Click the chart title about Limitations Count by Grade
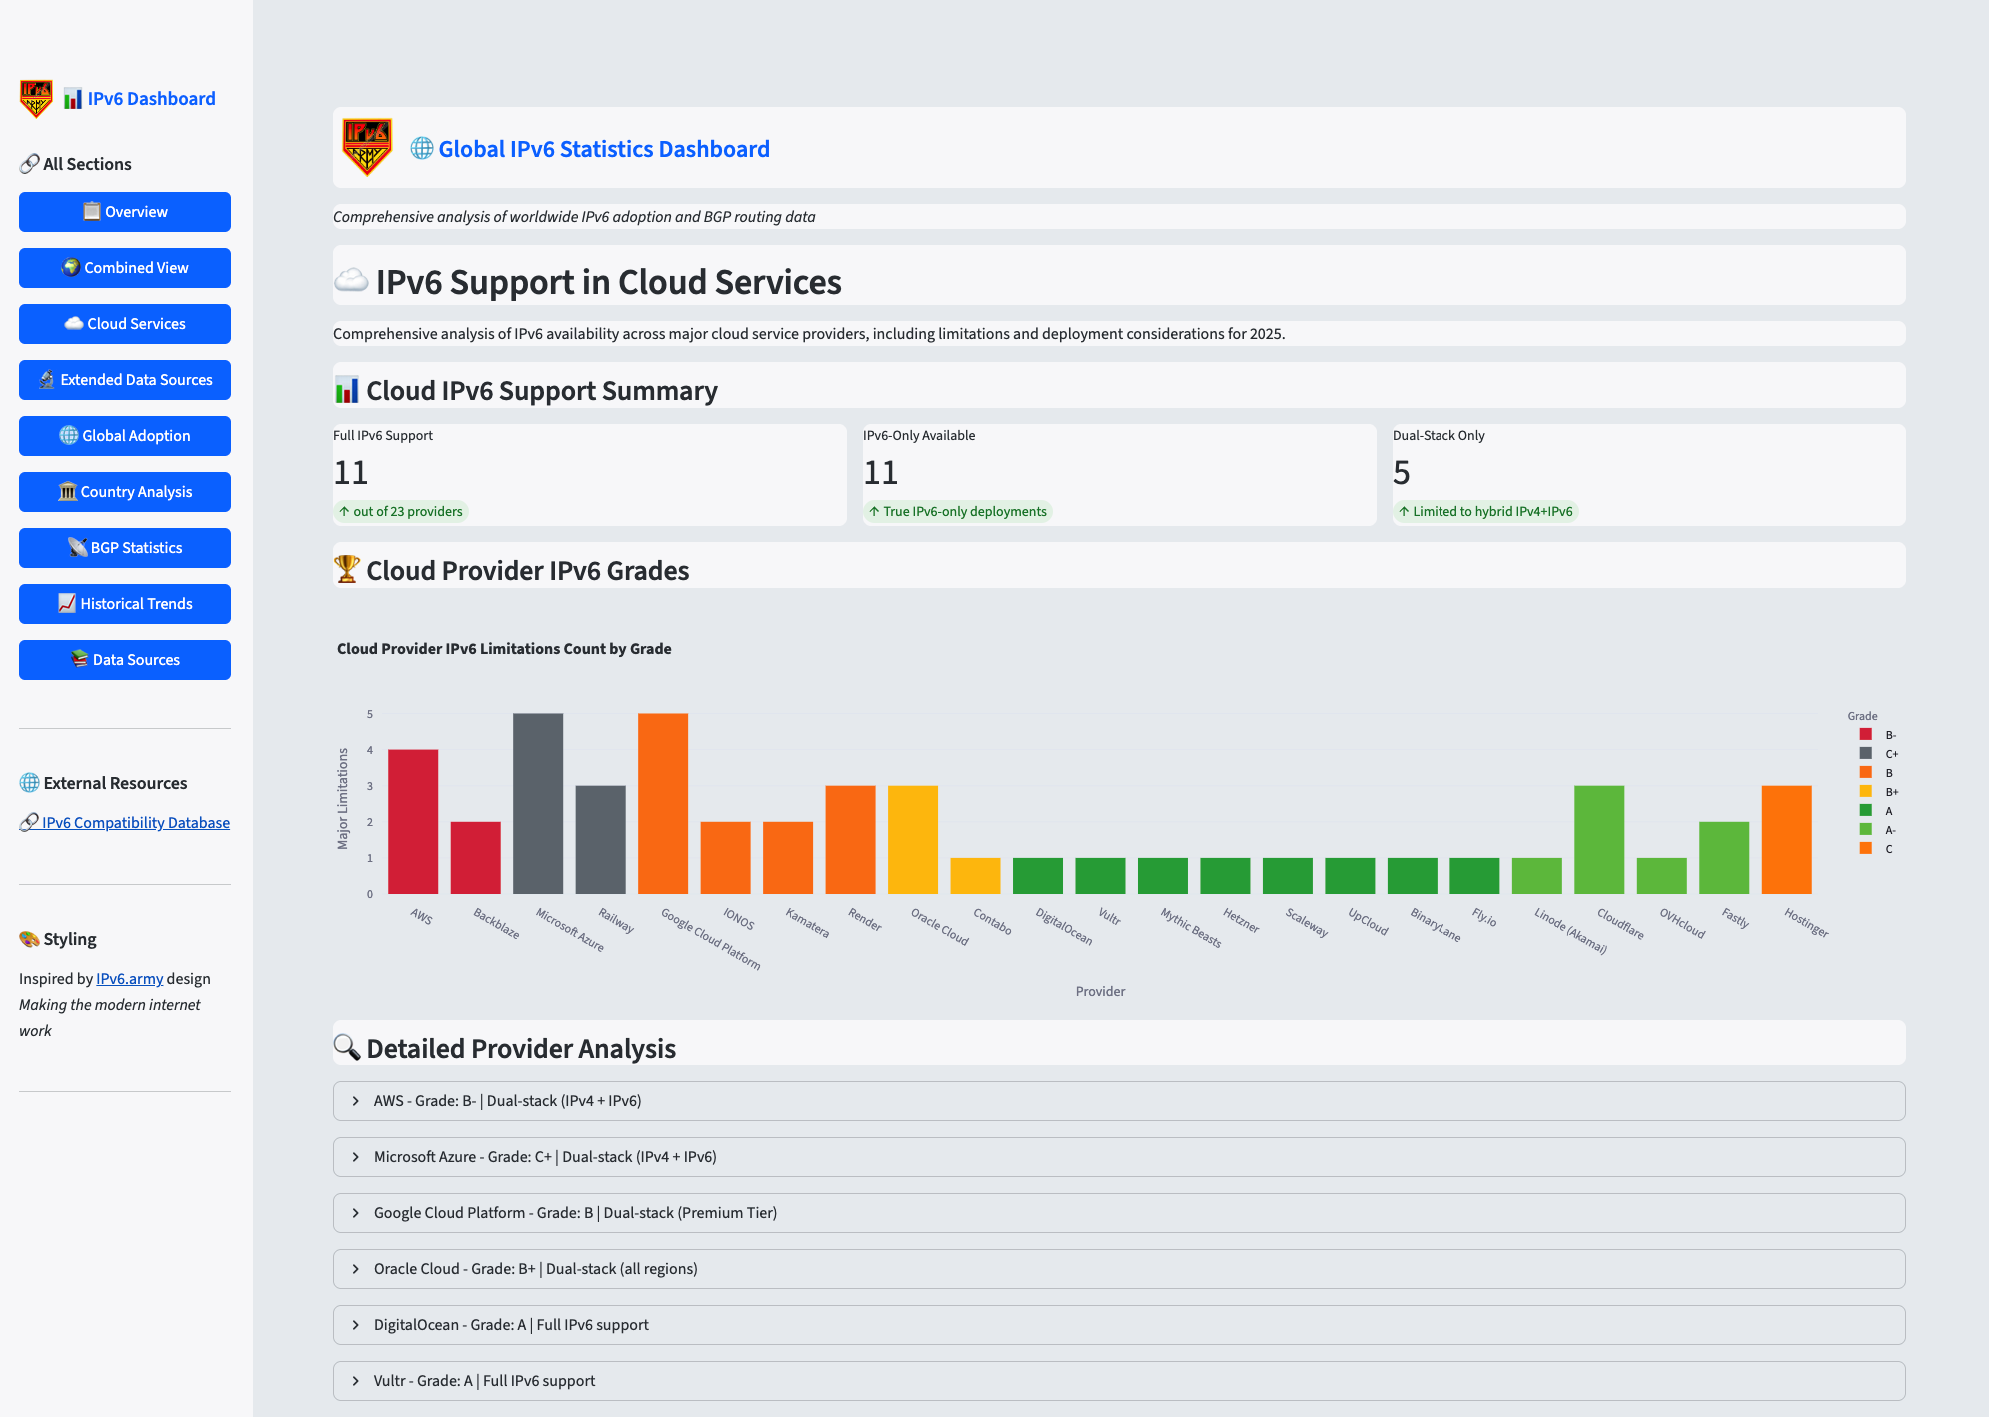 pyautogui.click(x=504, y=649)
